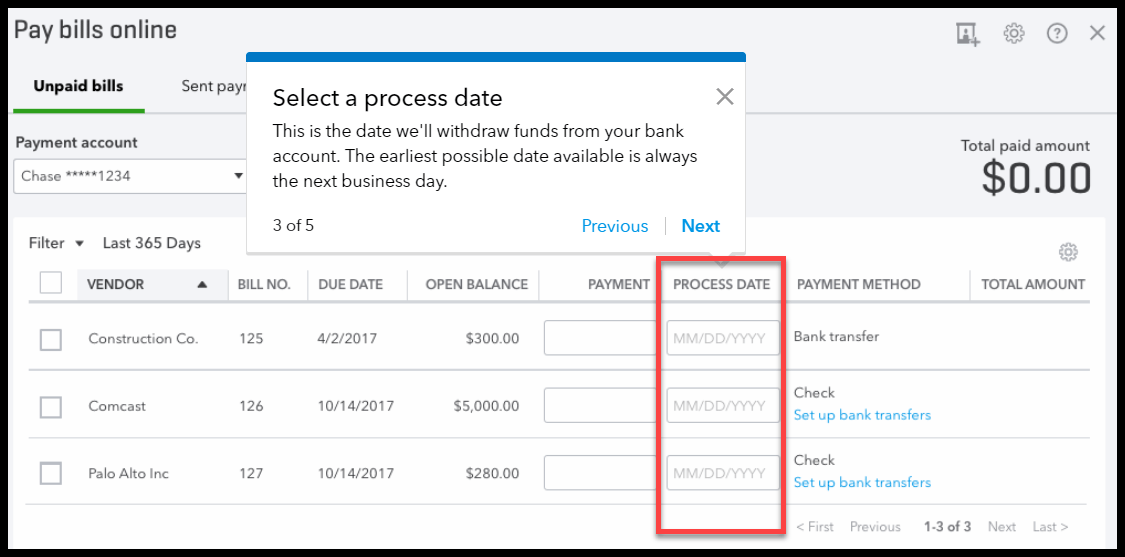Sort by Vendor column arrow
1125x557 pixels.
point(202,284)
